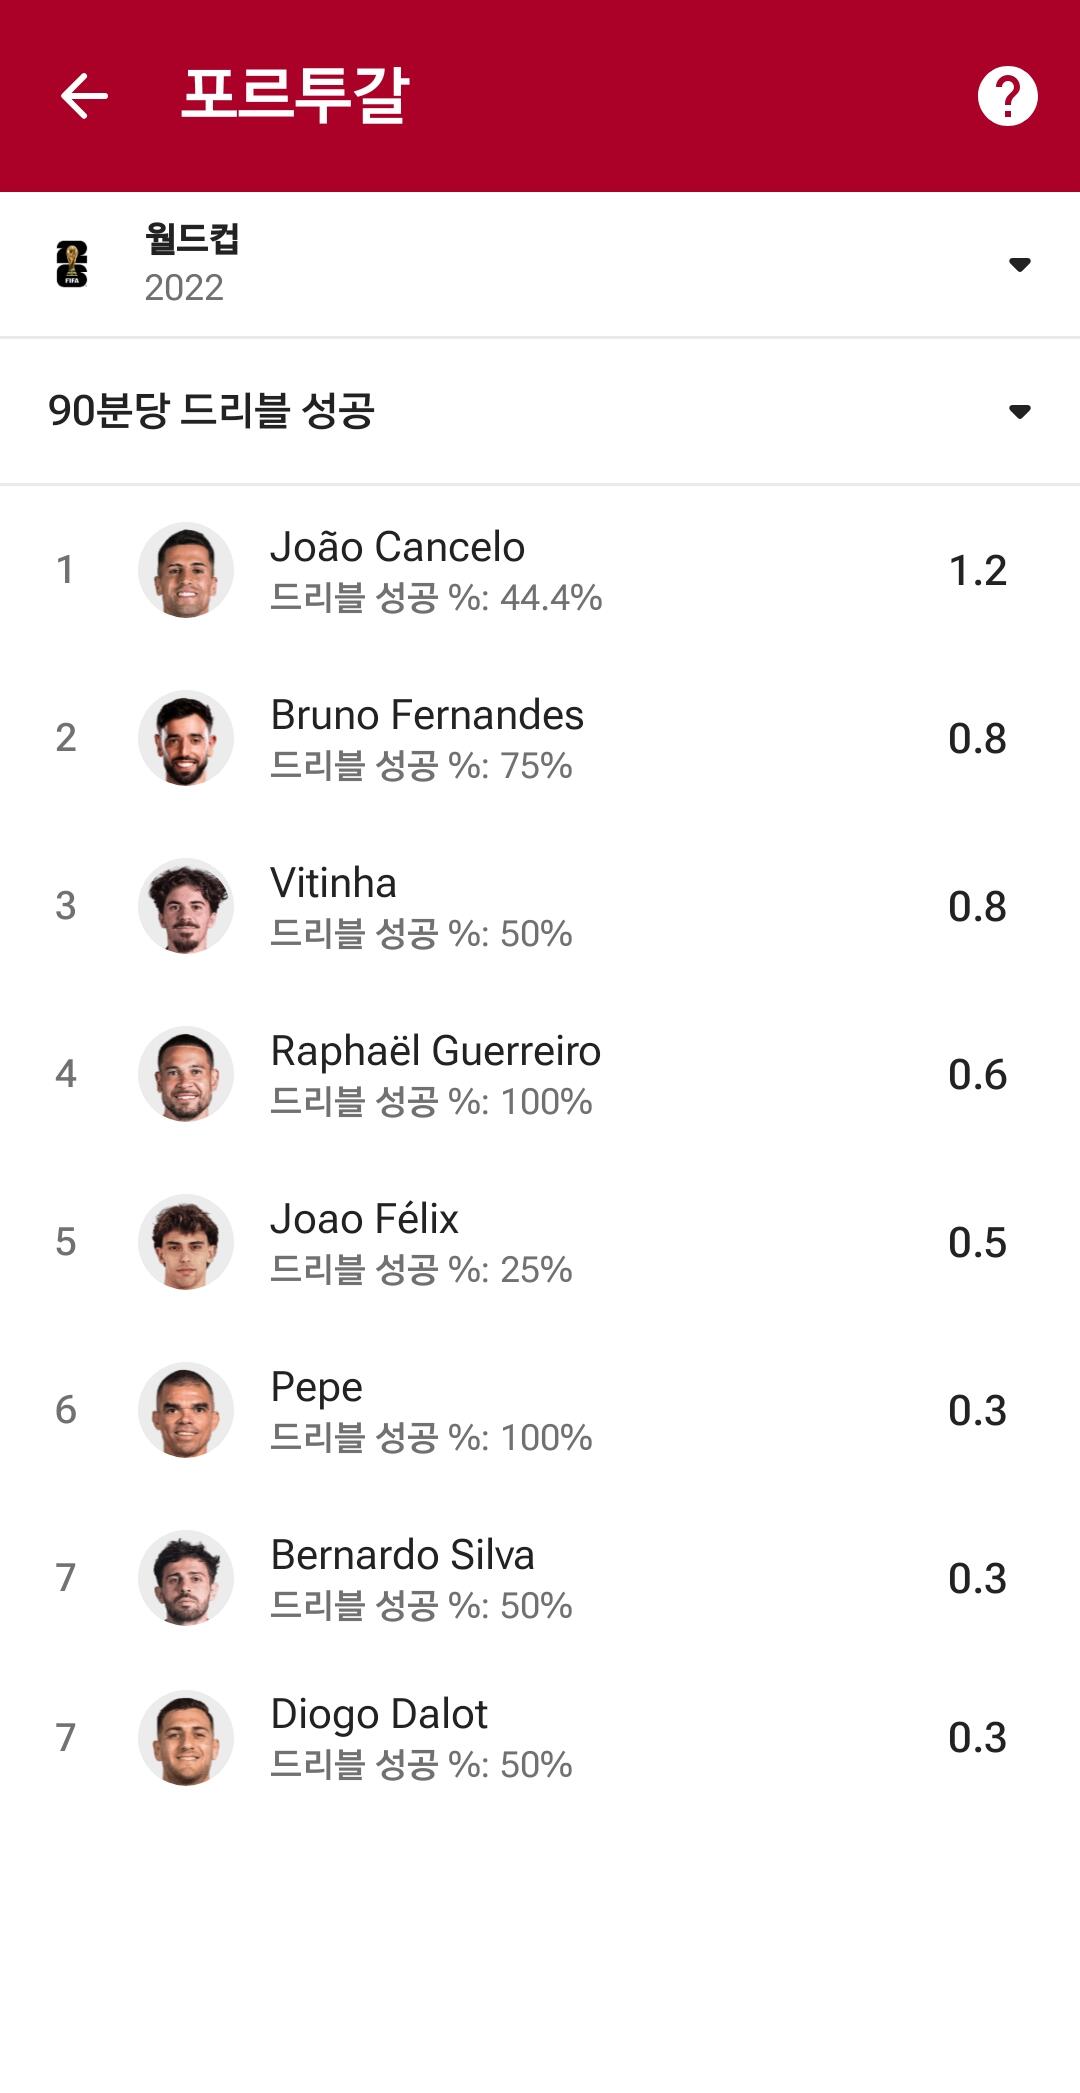Viewport: 1080px width, 2093px height.
Task: Select Bernardo Silva in the ranking list
Action: click(540, 1578)
